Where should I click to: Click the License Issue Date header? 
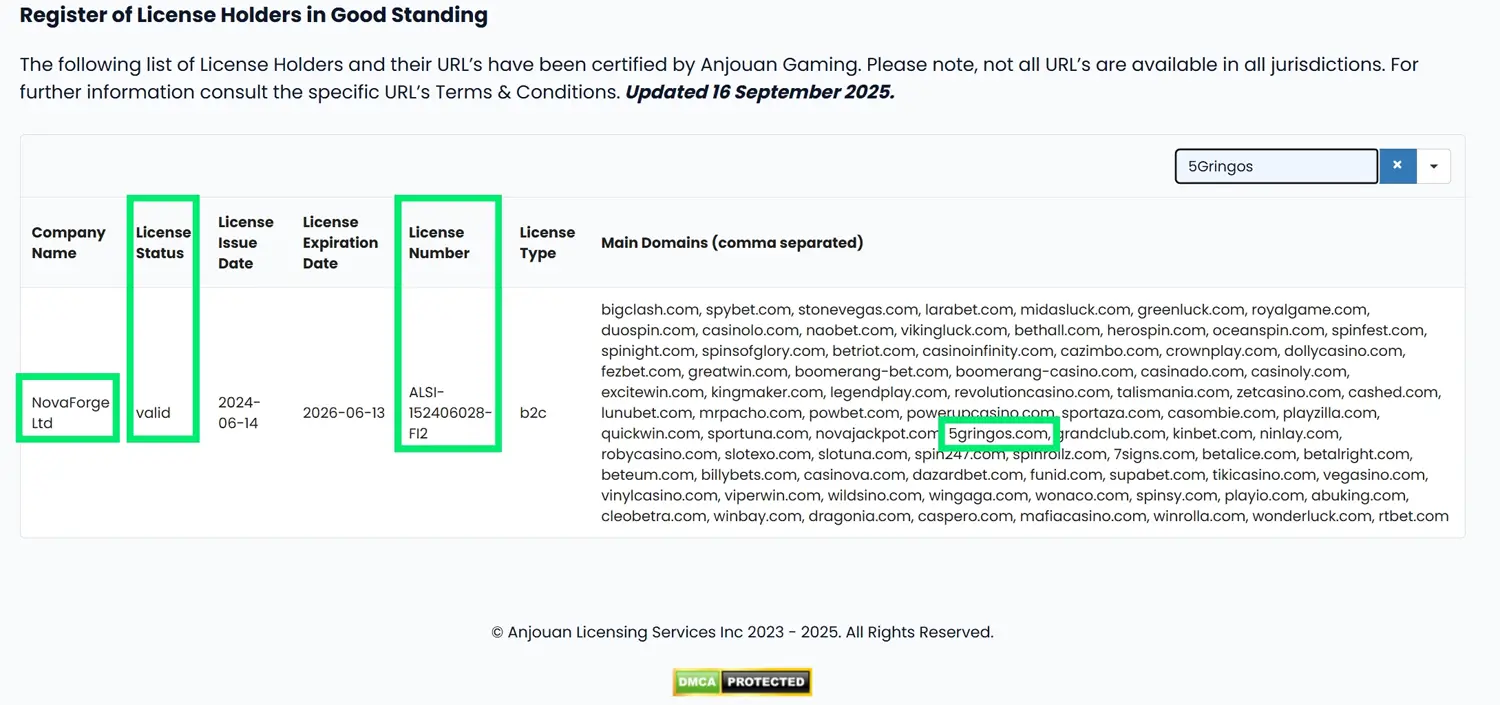point(245,242)
